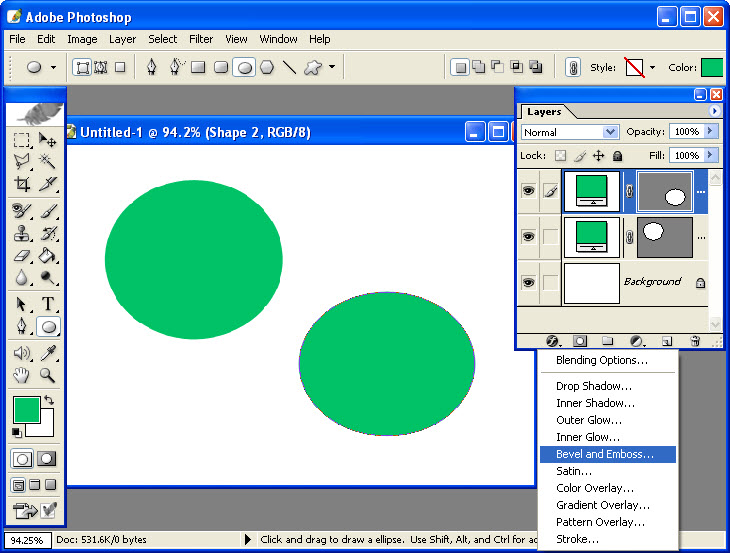Click the Add layer mask icon
The height and width of the screenshot is (553, 730).
click(x=579, y=341)
